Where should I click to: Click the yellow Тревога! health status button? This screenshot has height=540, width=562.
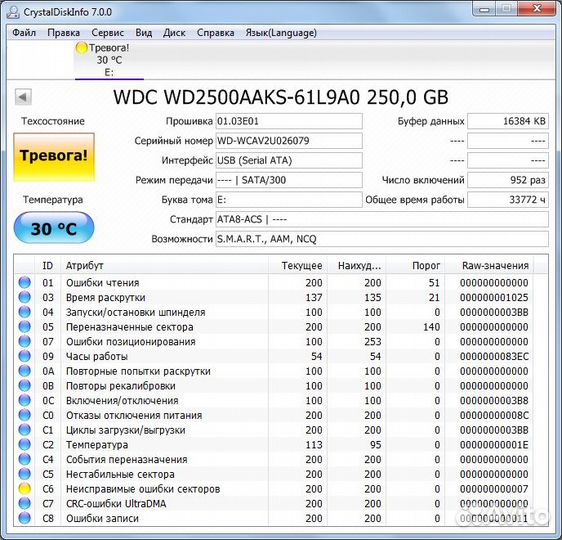click(54, 157)
